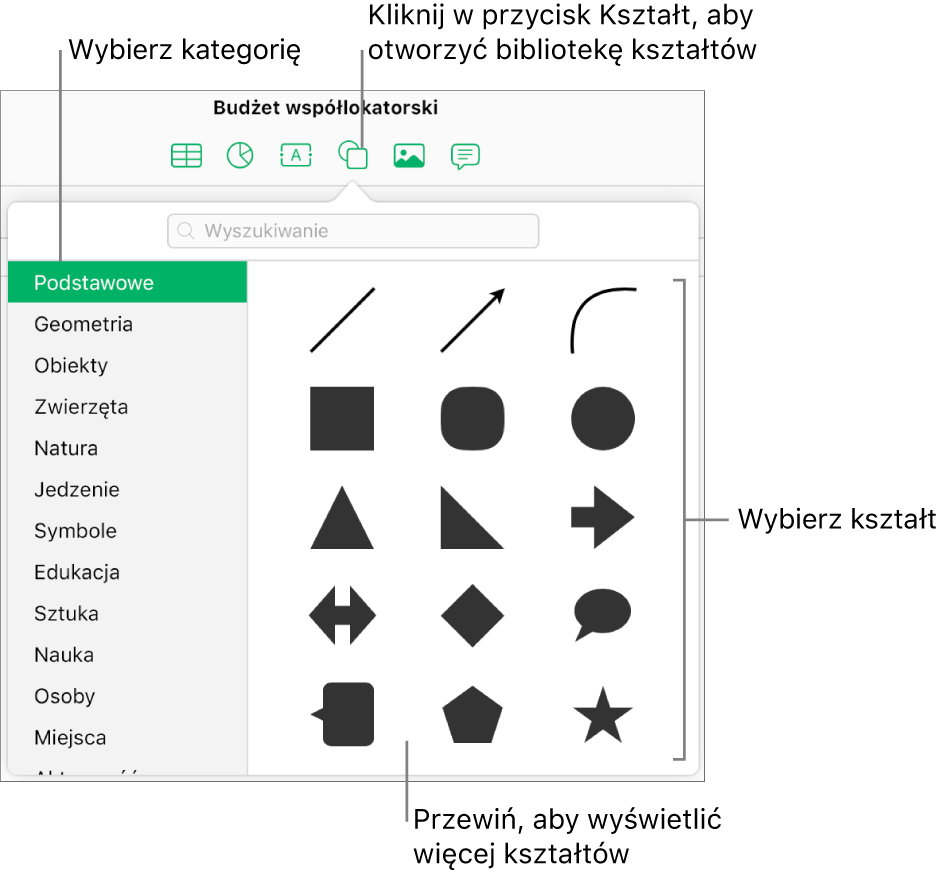Switch to the Natura category
The image size is (939, 880).
tap(128, 447)
